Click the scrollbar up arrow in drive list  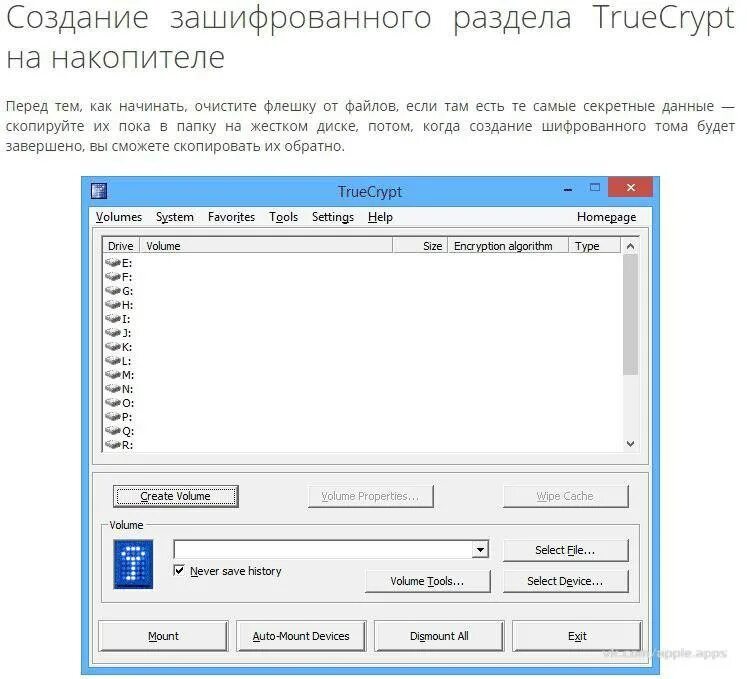[x=630, y=246]
